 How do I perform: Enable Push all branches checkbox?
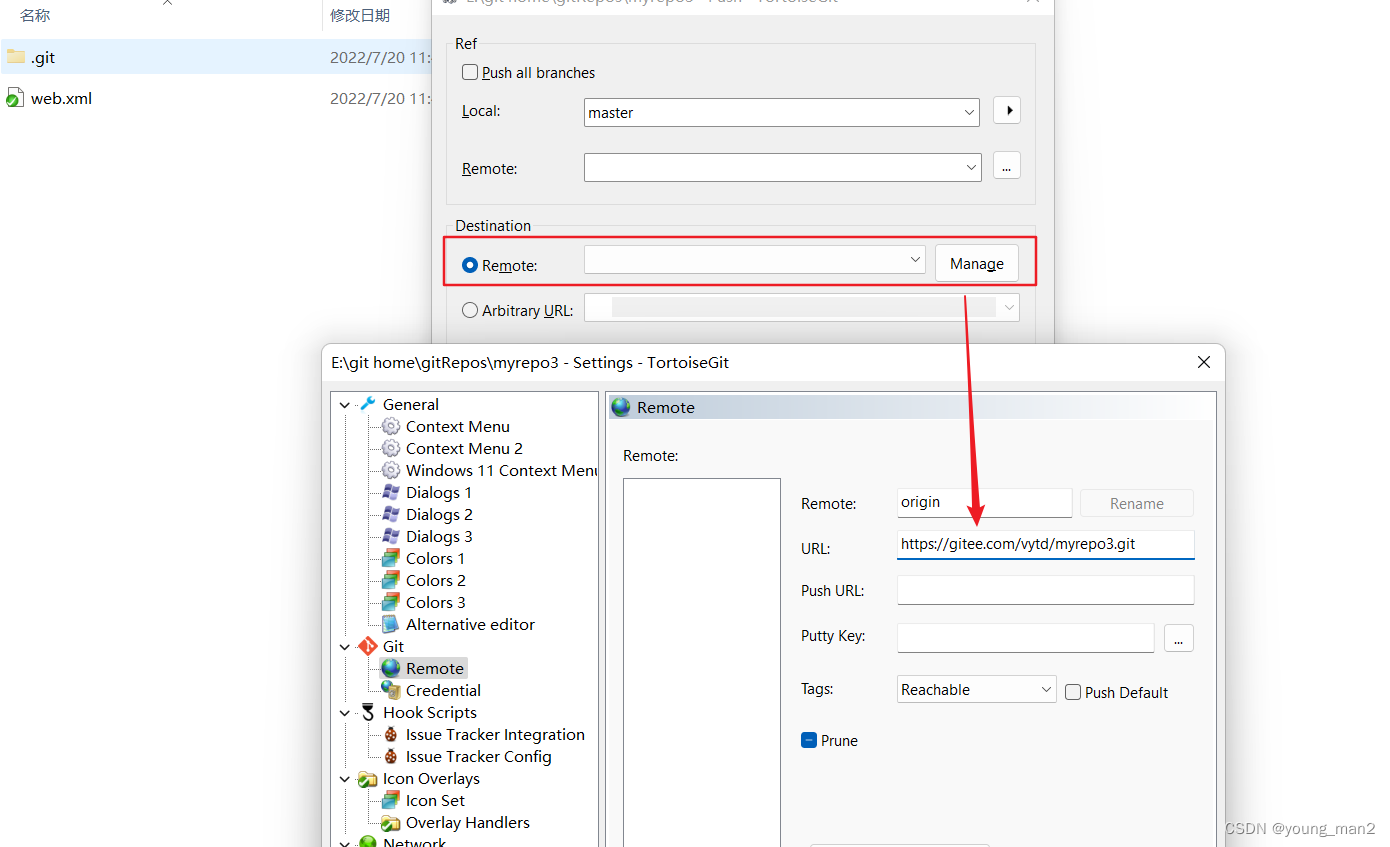pyautogui.click(x=470, y=72)
